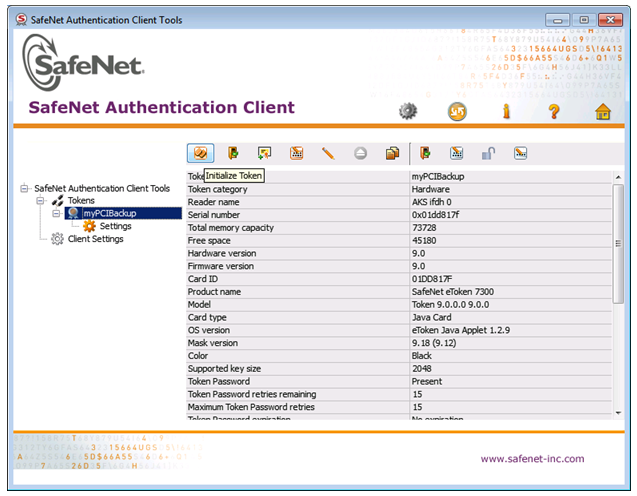The height and width of the screenshot is (496, 637).
Task: Select the Serial number row in the table
Action: point(298,215)
